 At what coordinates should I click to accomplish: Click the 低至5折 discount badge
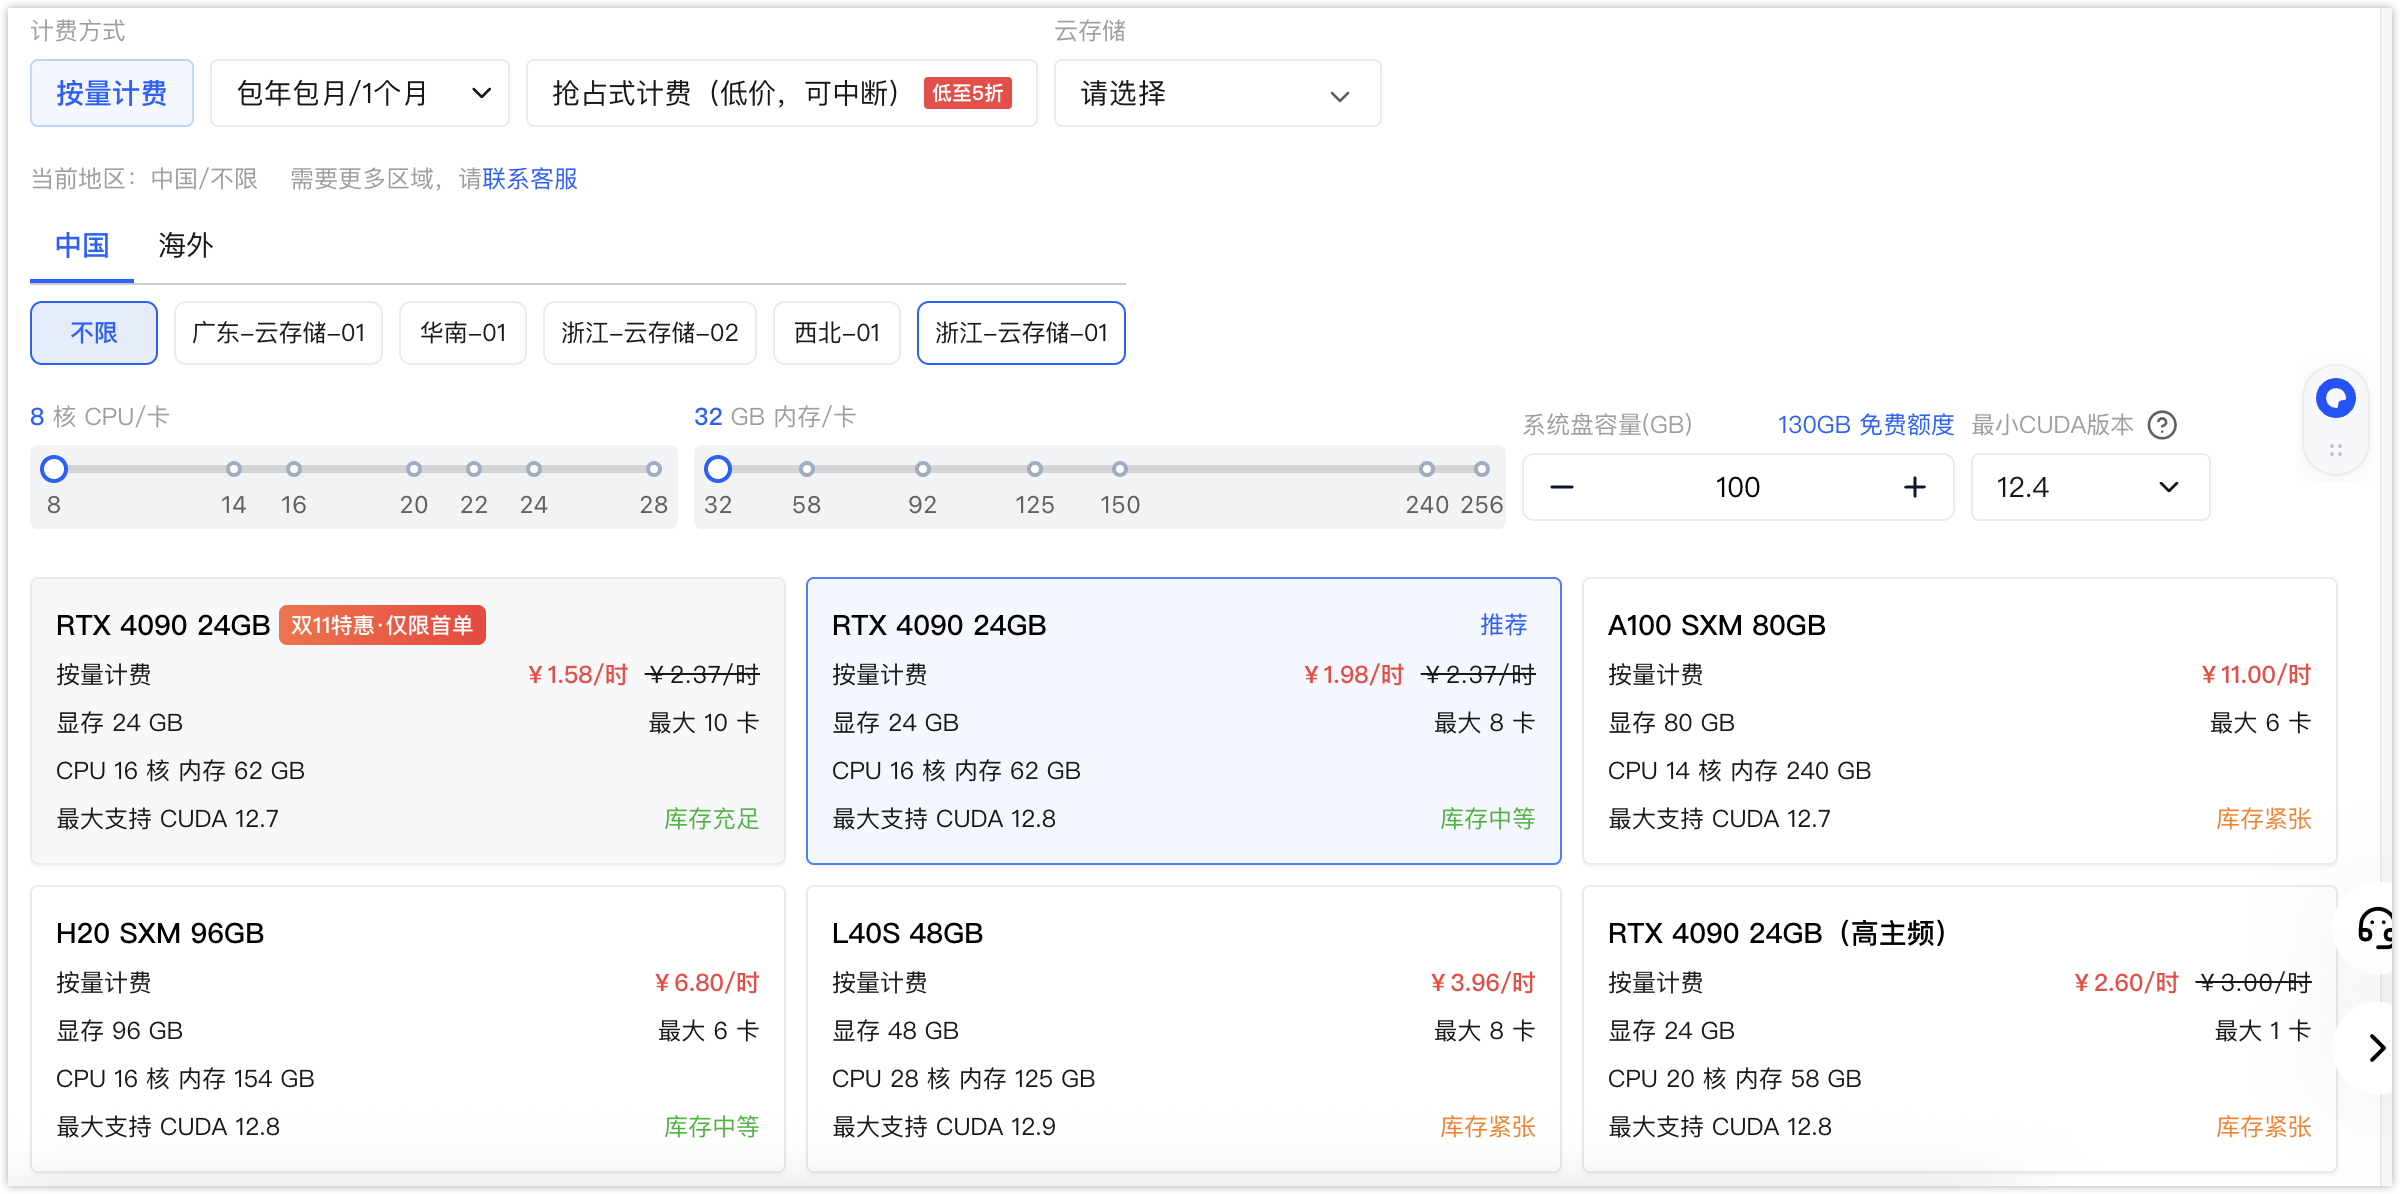[967, 93]
